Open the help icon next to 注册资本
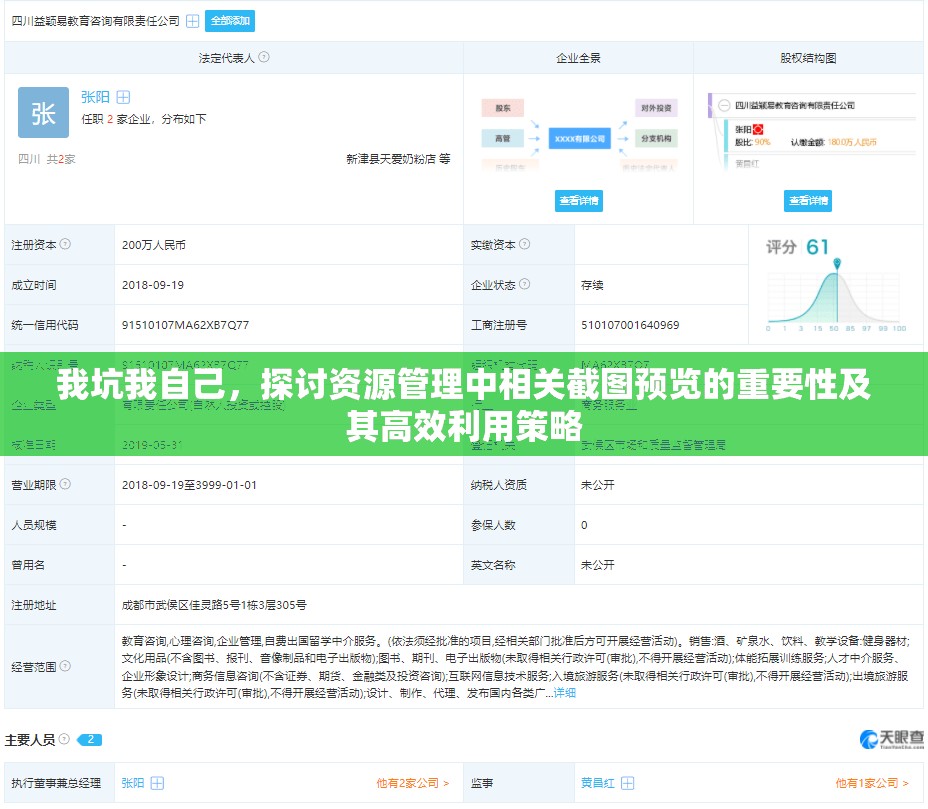This screenshot has width=928, height=809. 64,244
